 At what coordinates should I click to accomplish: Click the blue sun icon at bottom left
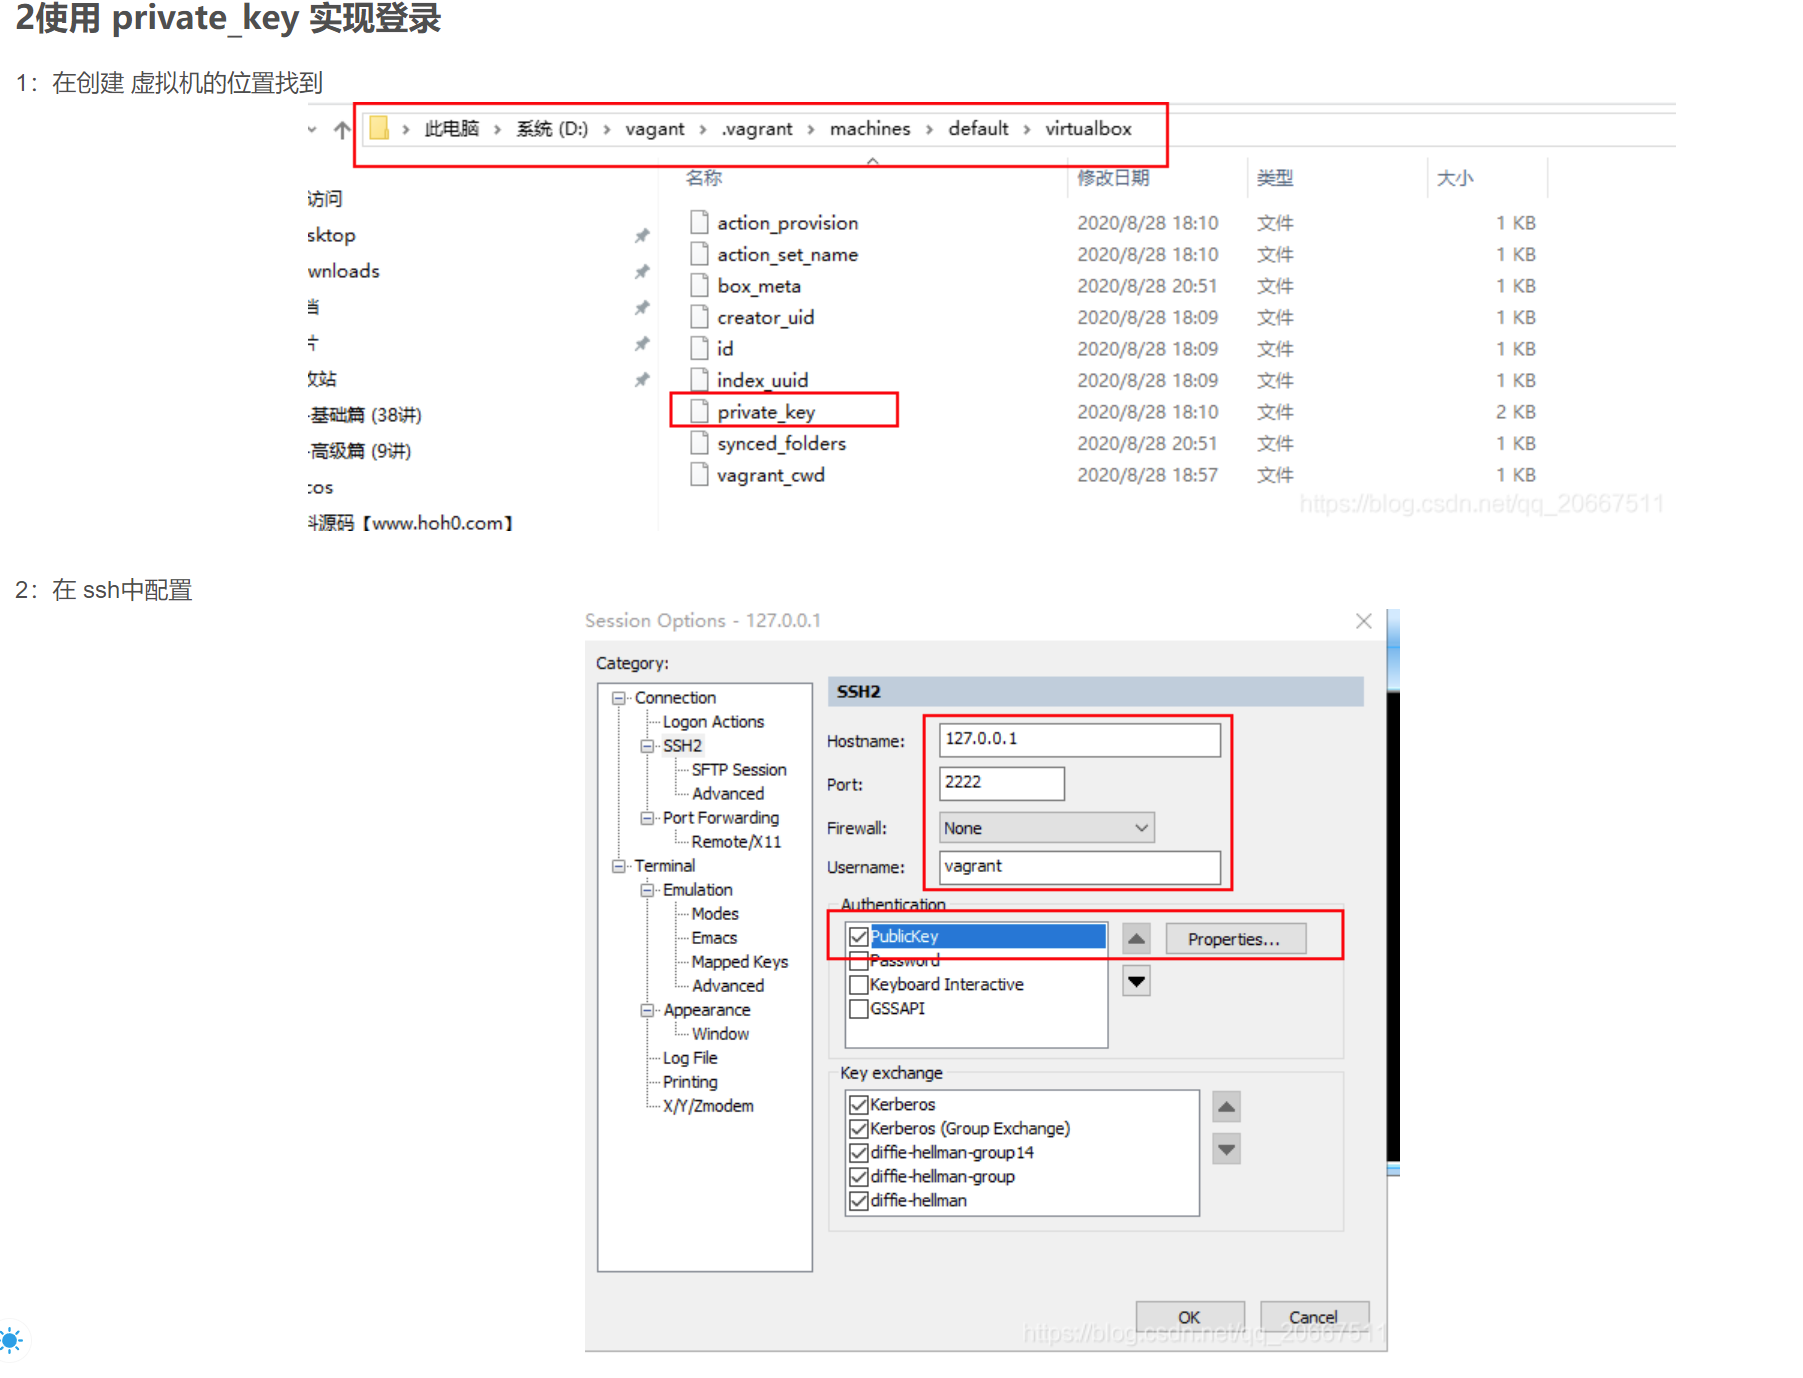pyautogui.click(x=10, y=1340)
